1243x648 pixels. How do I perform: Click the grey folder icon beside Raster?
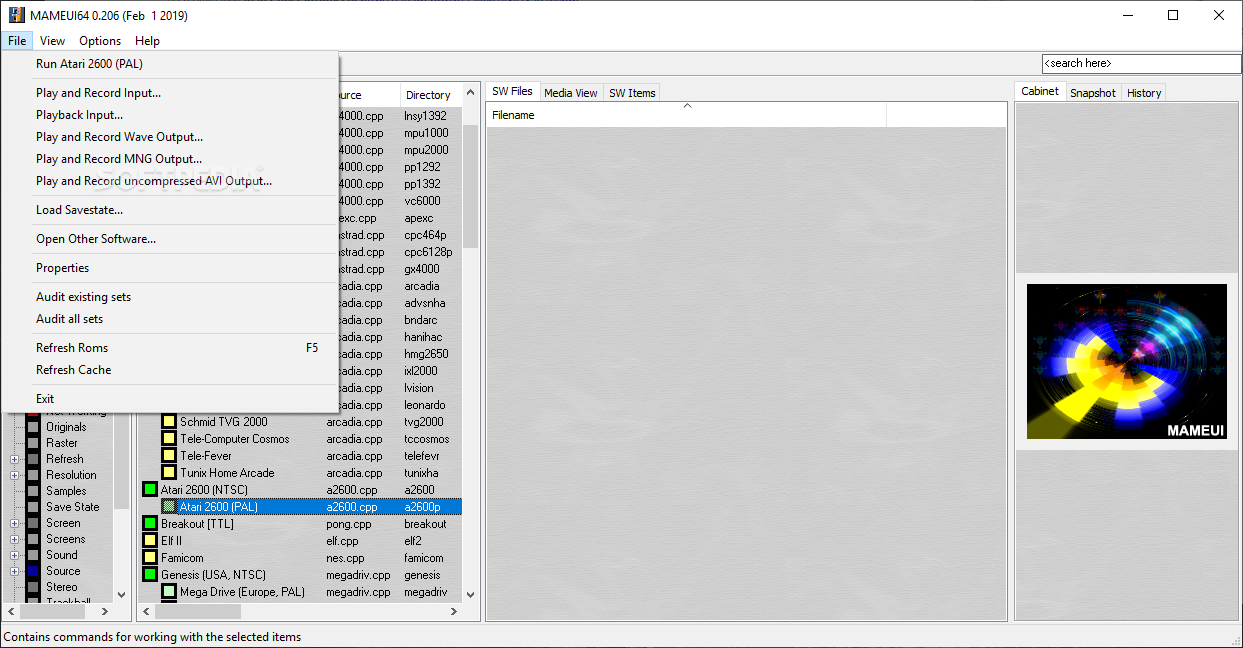coord(33,443)
